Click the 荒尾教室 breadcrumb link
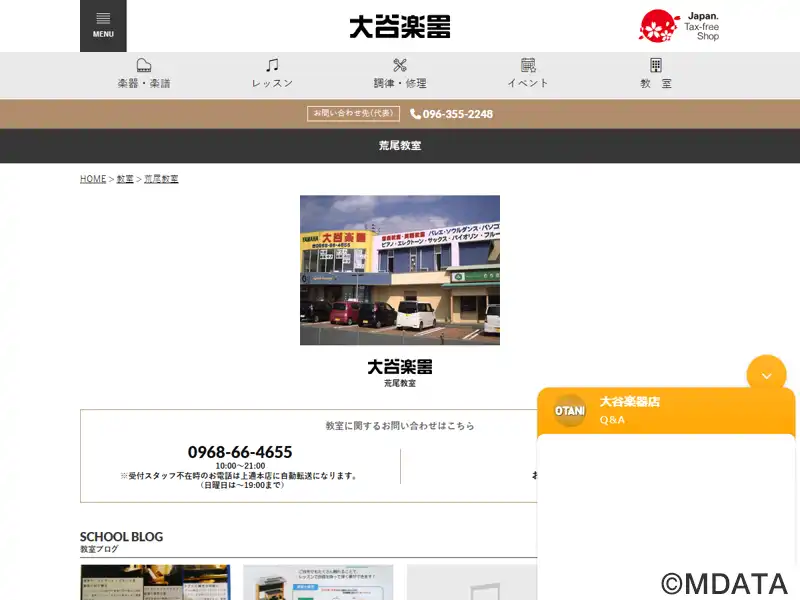 [161, 179]
